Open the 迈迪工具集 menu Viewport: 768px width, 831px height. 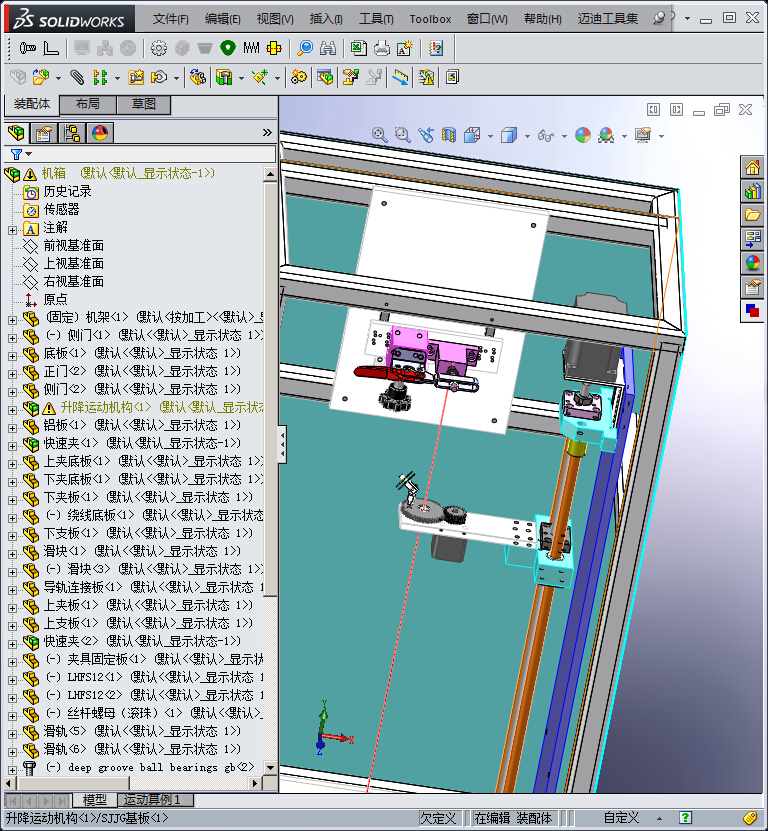(x=607, y=19)
